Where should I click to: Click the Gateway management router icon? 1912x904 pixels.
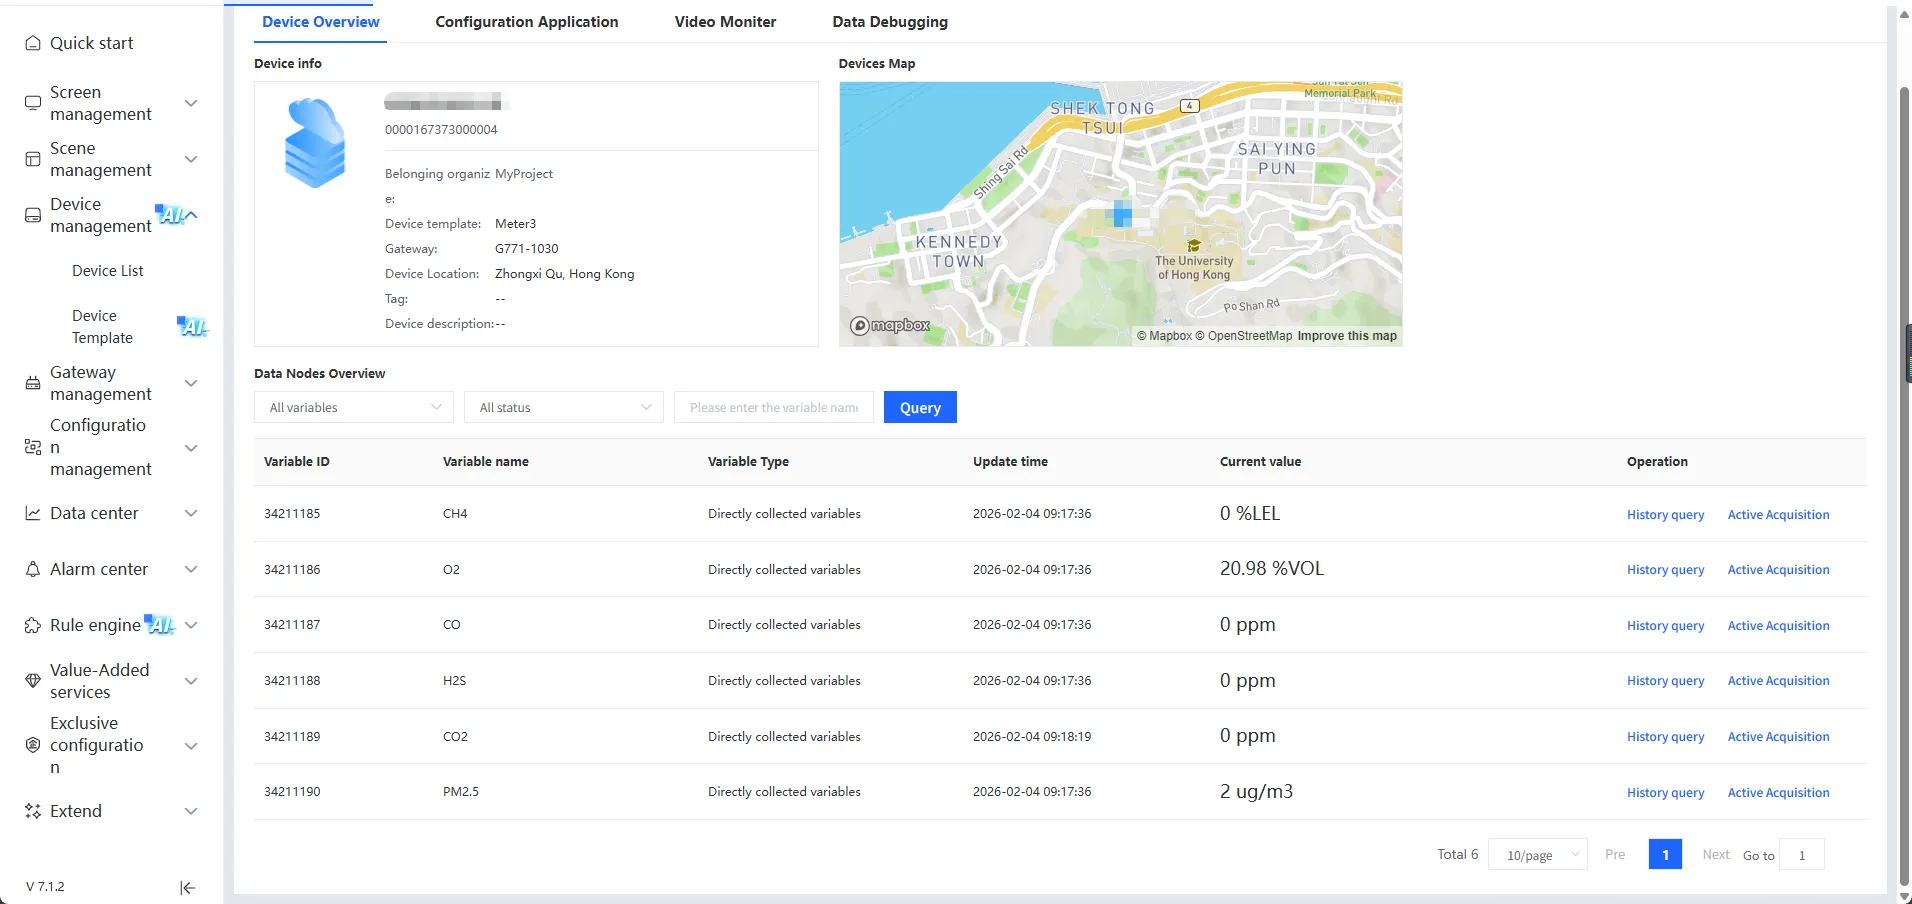33,383
